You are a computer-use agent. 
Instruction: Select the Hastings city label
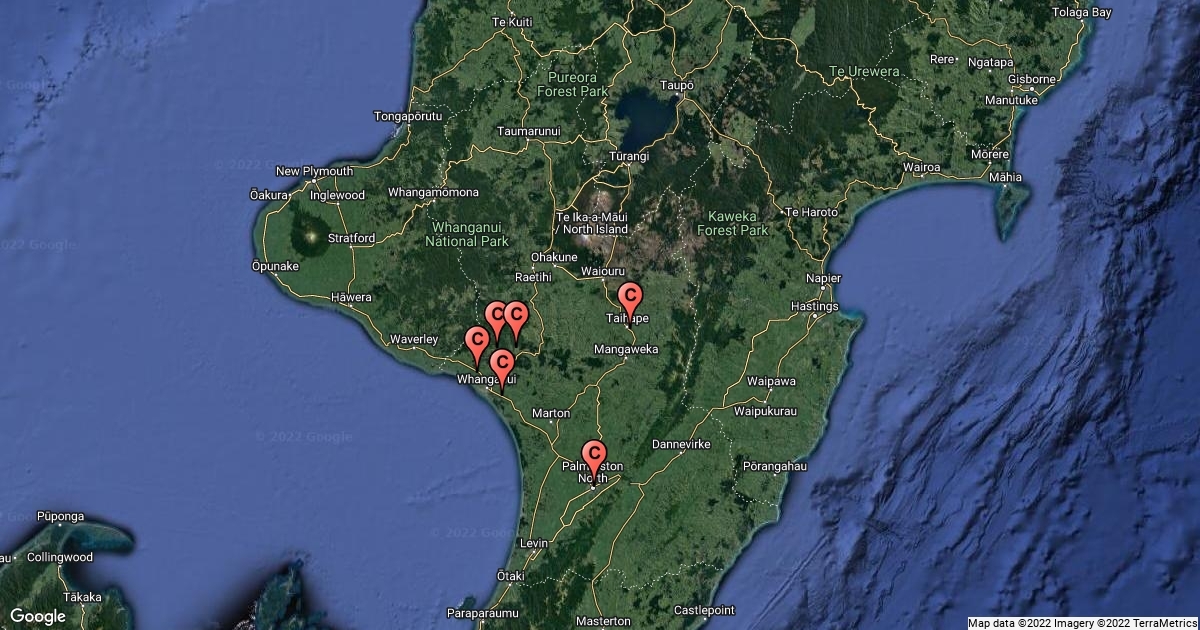tap(814, 306)
